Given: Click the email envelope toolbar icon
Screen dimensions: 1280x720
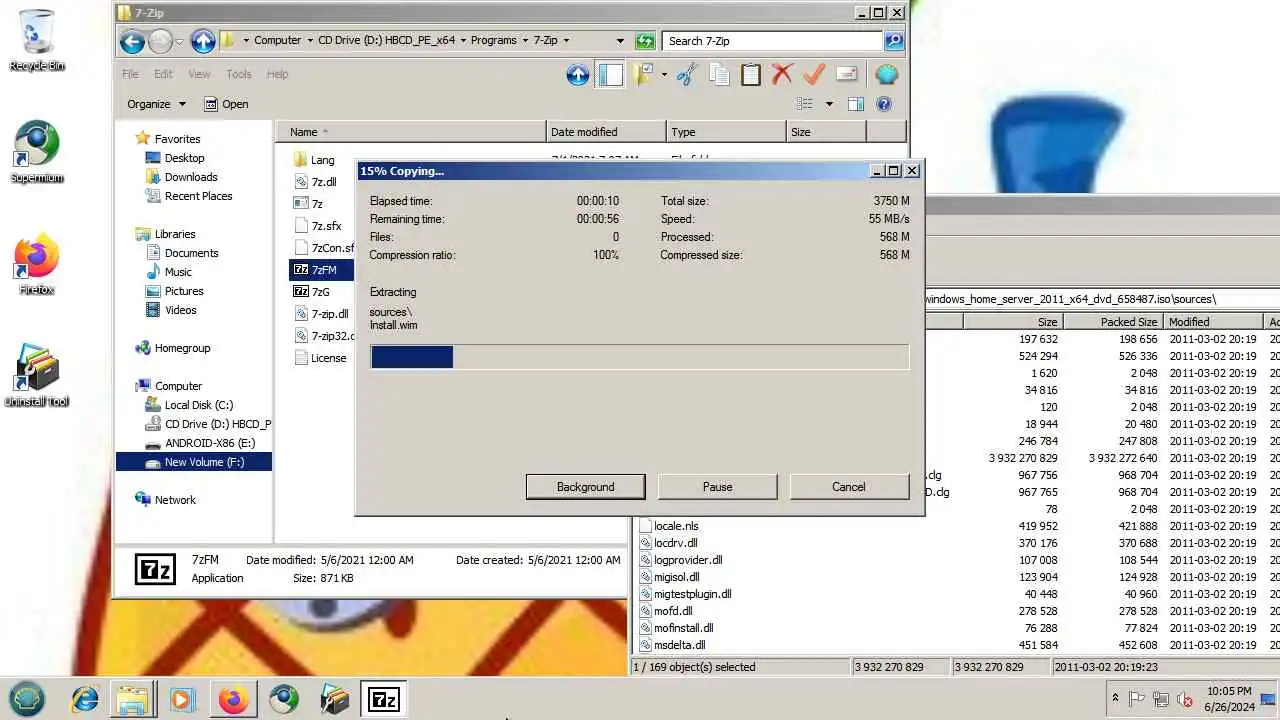Looking at the screenshot, I should [x=846, y=74].
